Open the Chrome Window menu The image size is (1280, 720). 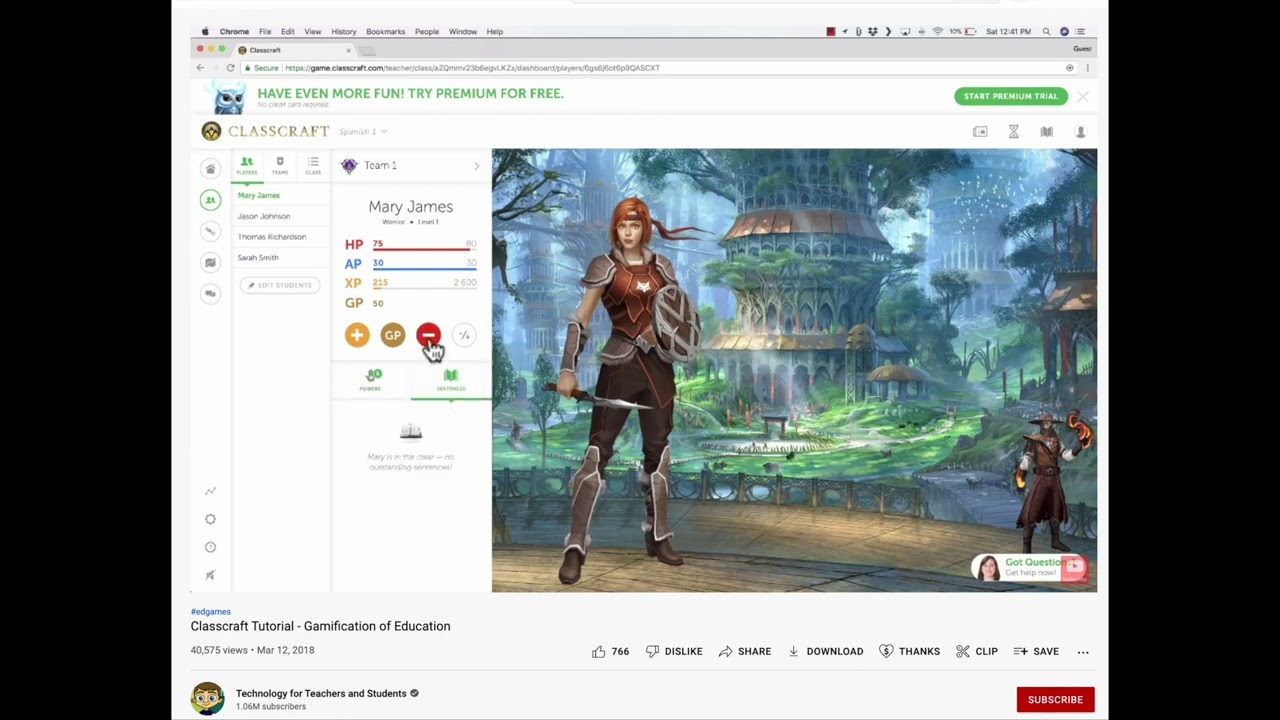(463, 32)
